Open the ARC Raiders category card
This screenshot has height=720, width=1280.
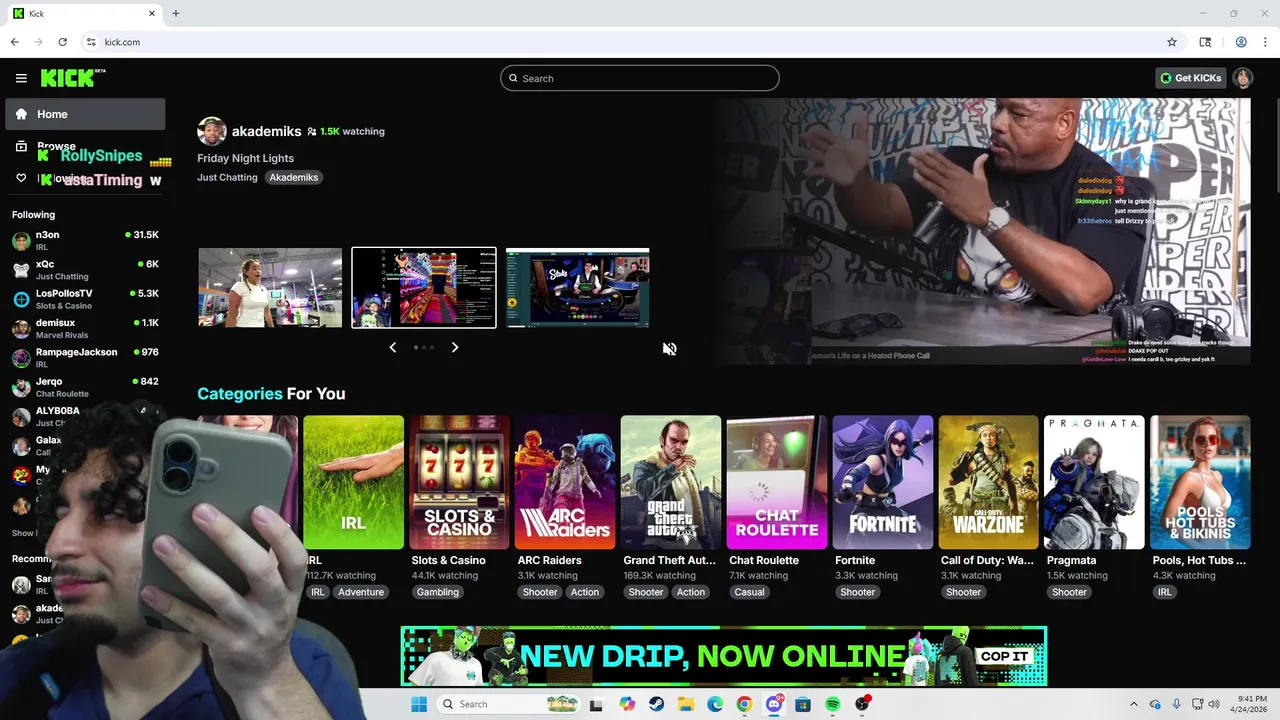pos(565,482)
